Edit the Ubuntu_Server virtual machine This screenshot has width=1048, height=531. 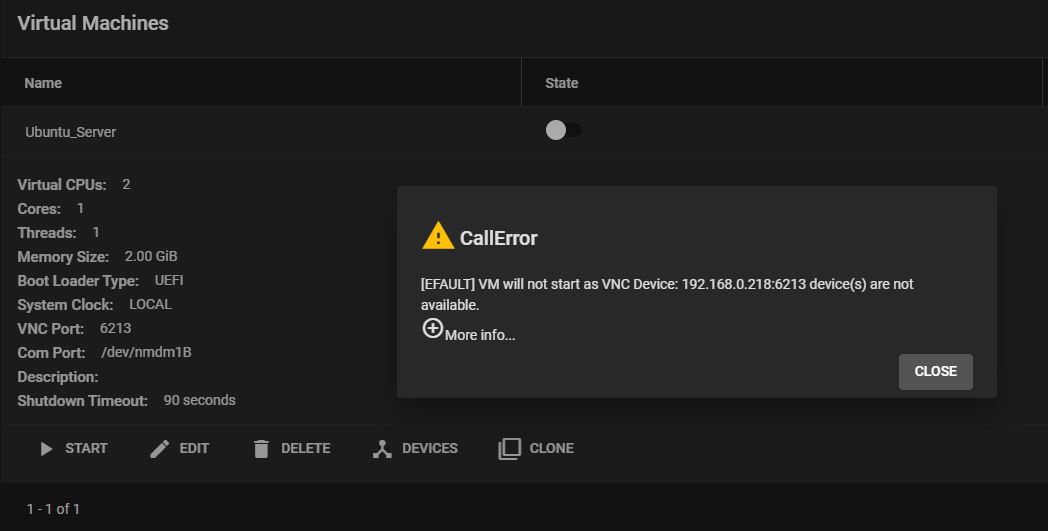pyautogui.click(x=180, y=449)
